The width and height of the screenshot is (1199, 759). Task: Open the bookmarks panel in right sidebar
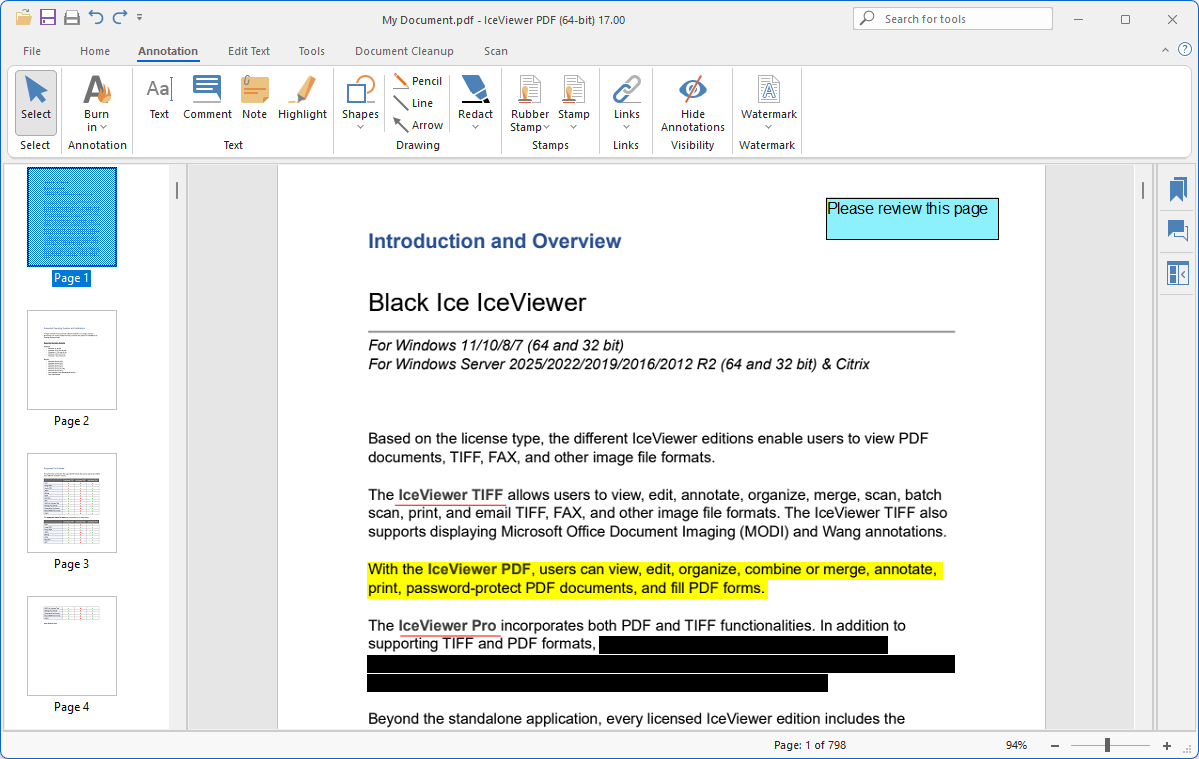click(x=1178, y=189)
